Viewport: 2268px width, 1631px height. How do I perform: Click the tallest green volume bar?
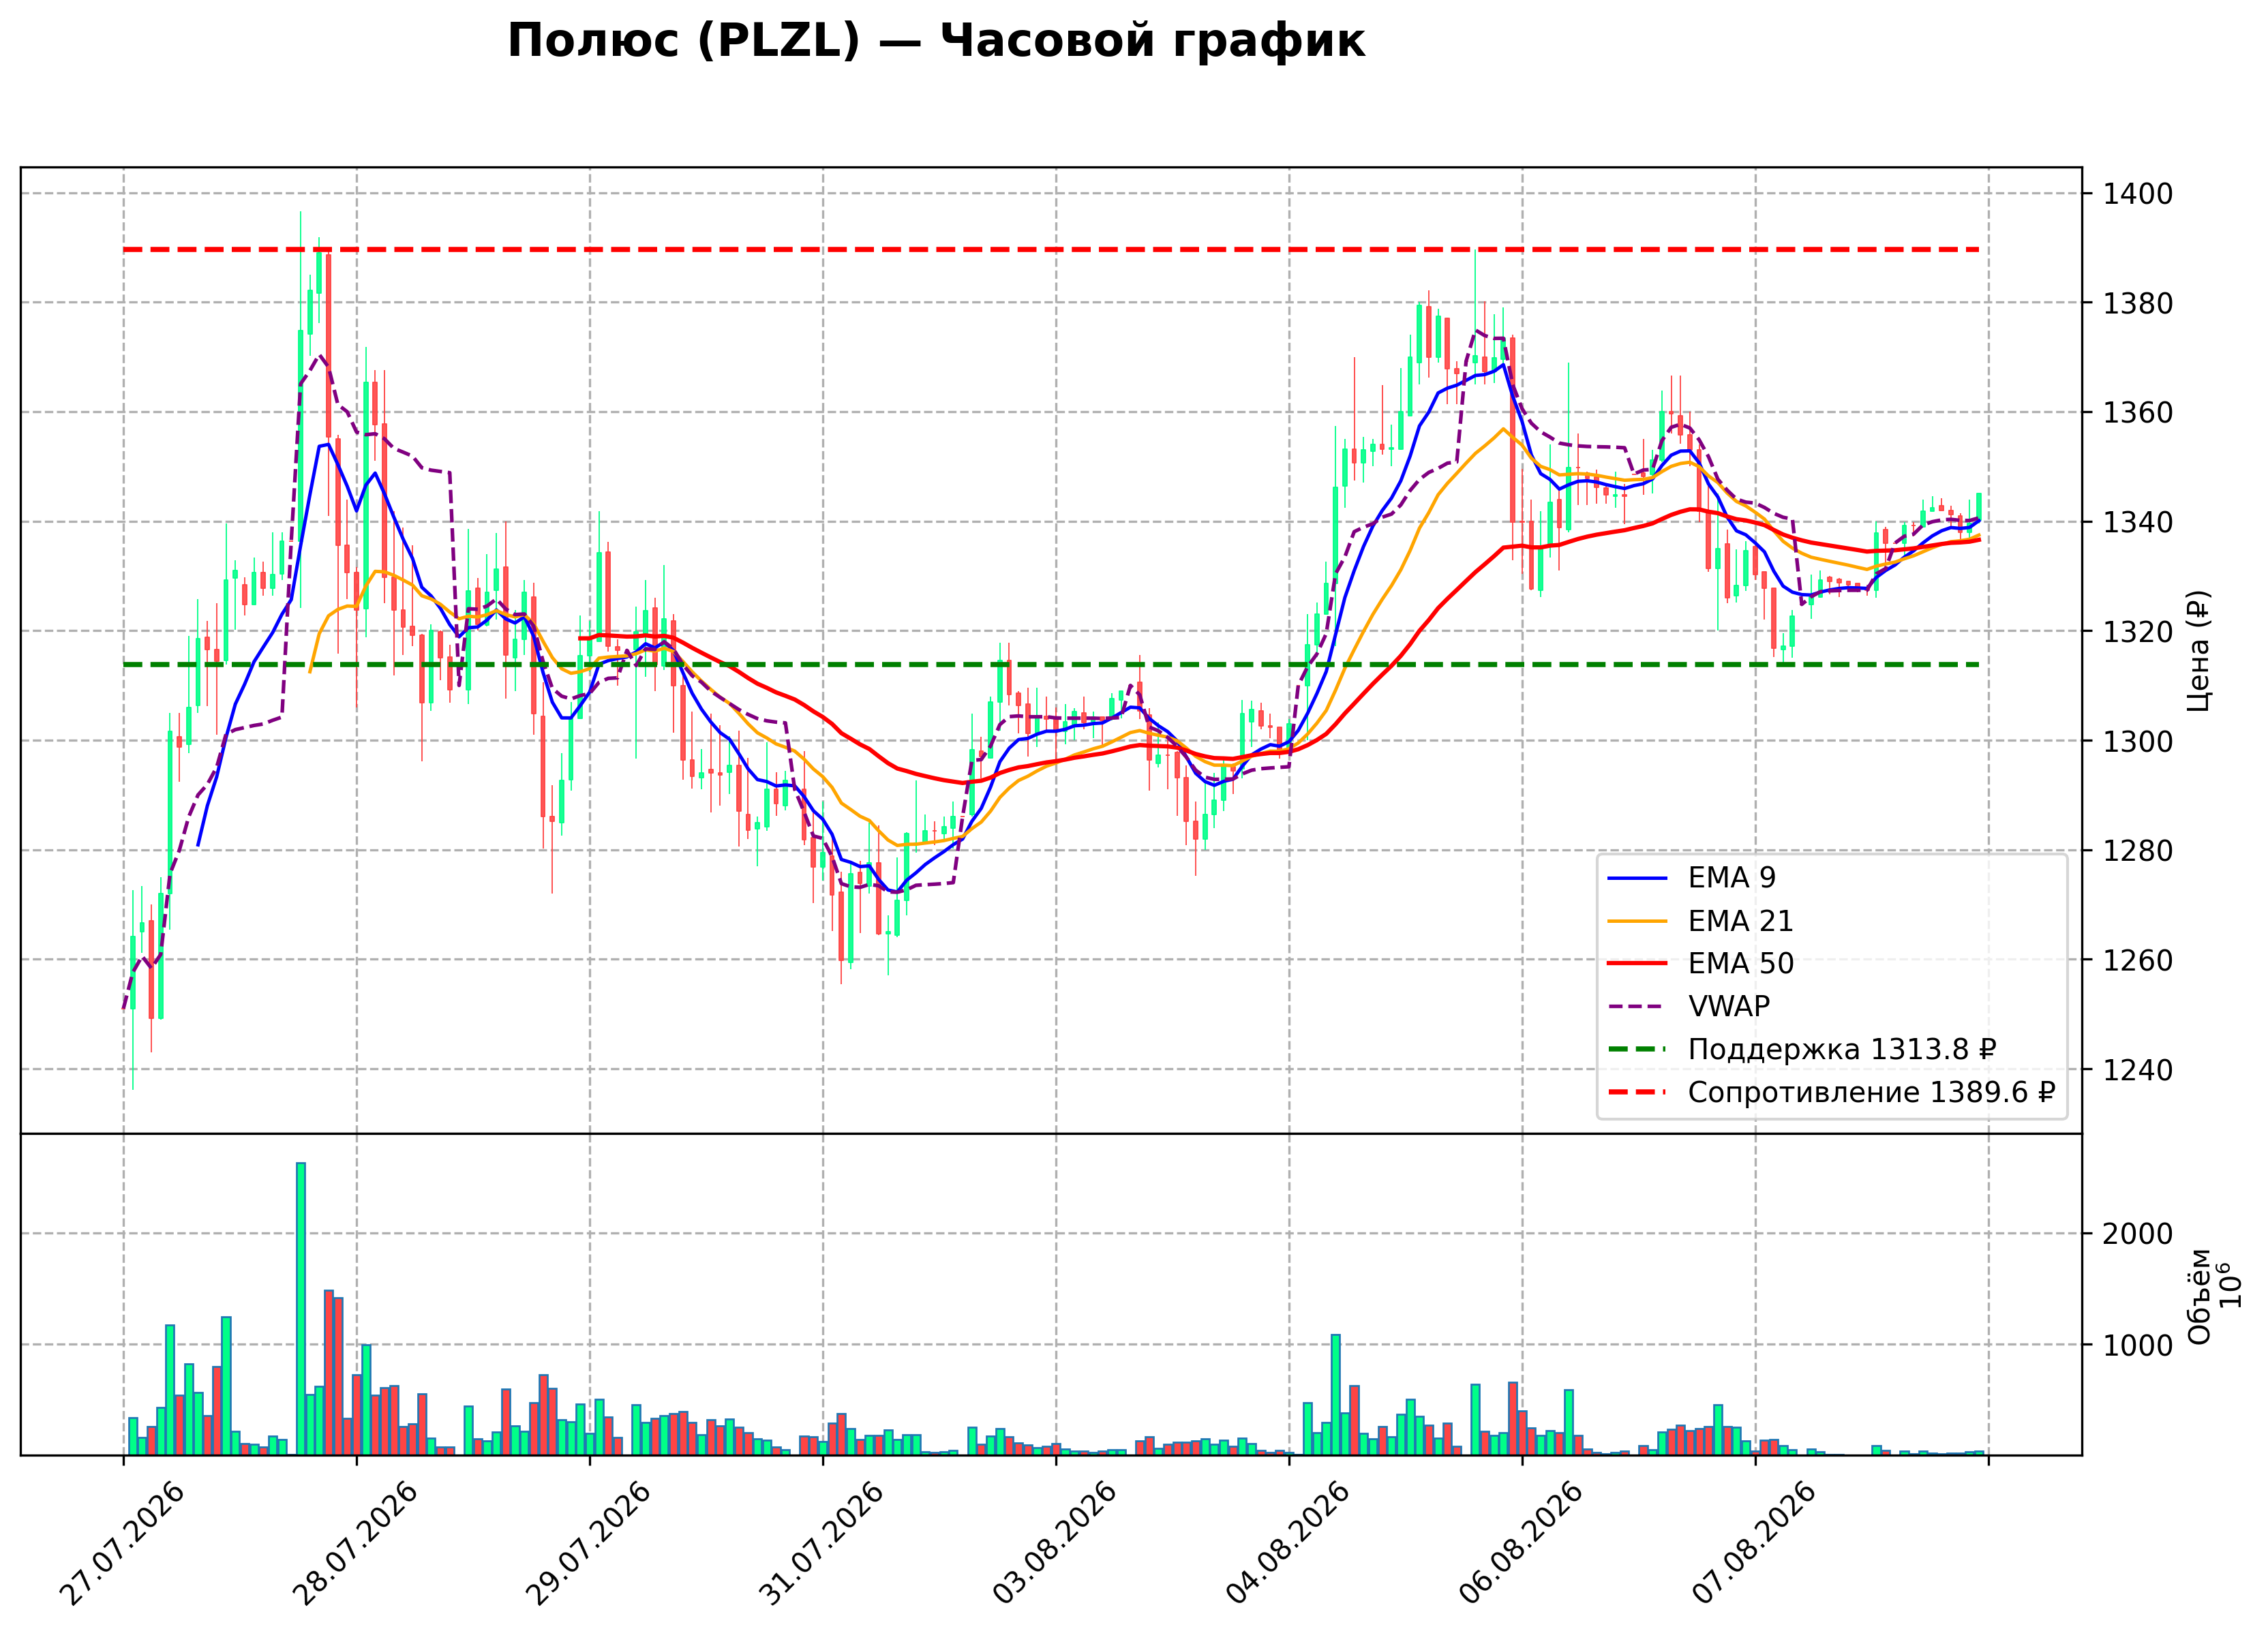point(301,1308)
